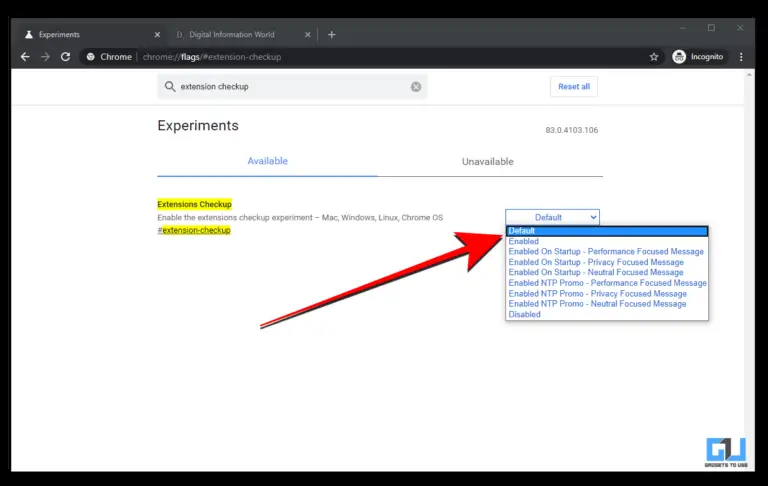Select Enabled option in dropdown list
The width and height of the screenshot is (768, 486).
pyautogui.click(x=524, y=241)
